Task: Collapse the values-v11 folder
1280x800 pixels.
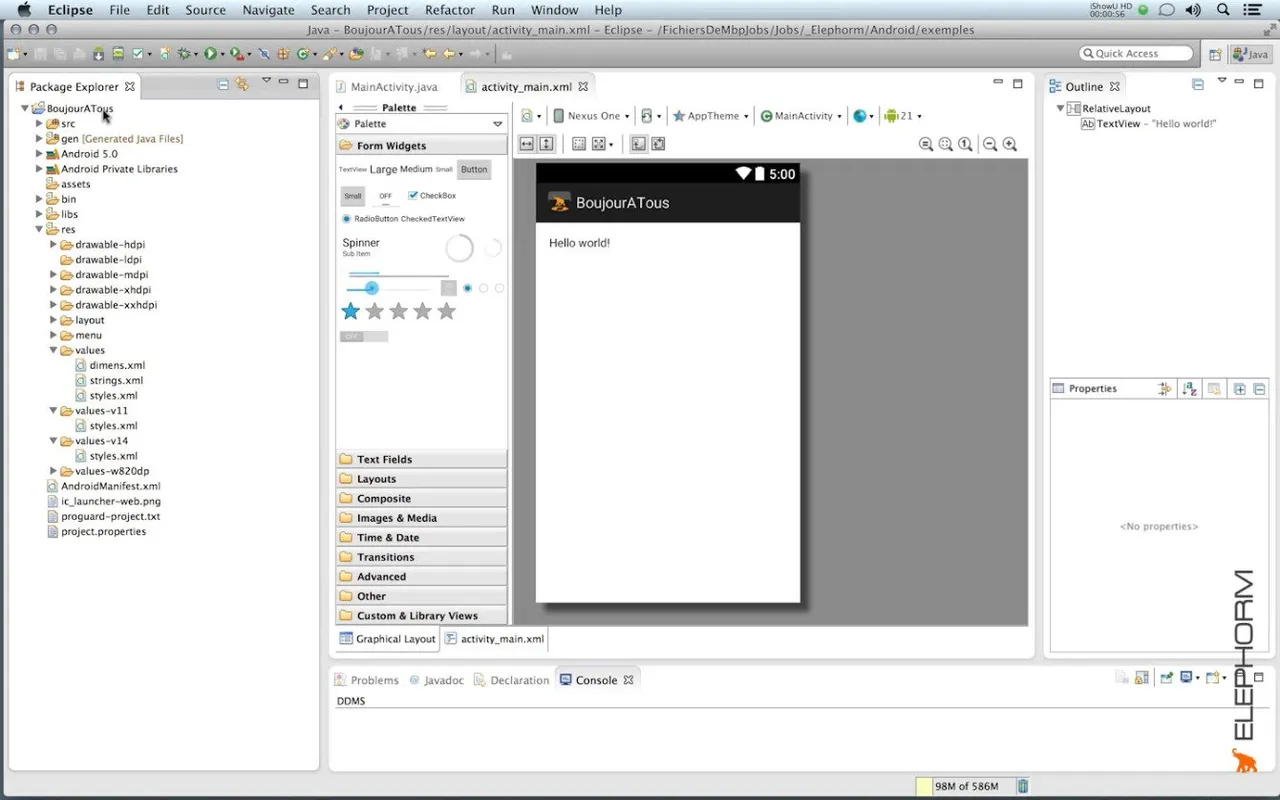Action: click(54, 411)
